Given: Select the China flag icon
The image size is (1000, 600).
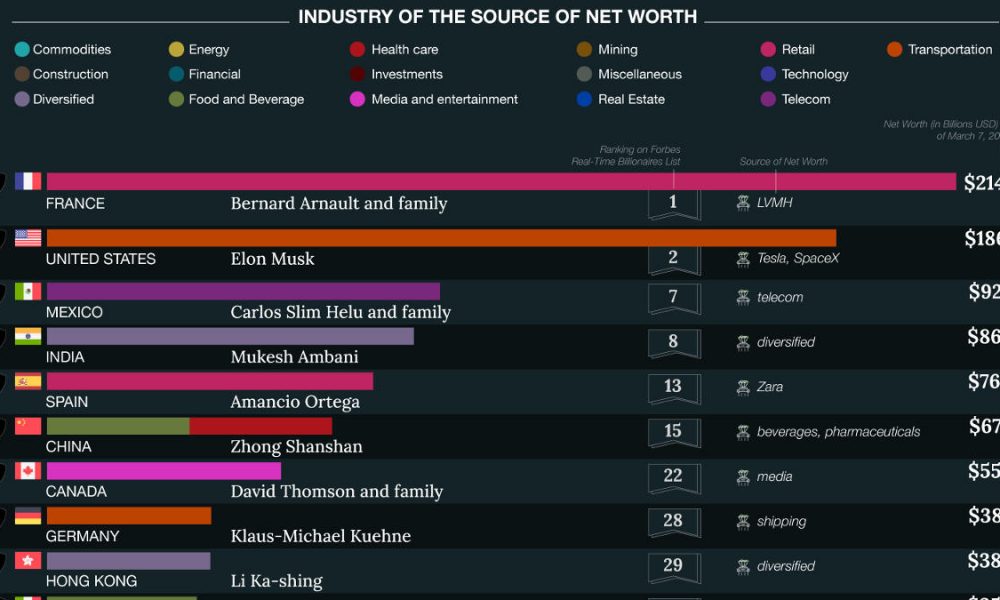Looking at the screenshot, I should [27, 426].
